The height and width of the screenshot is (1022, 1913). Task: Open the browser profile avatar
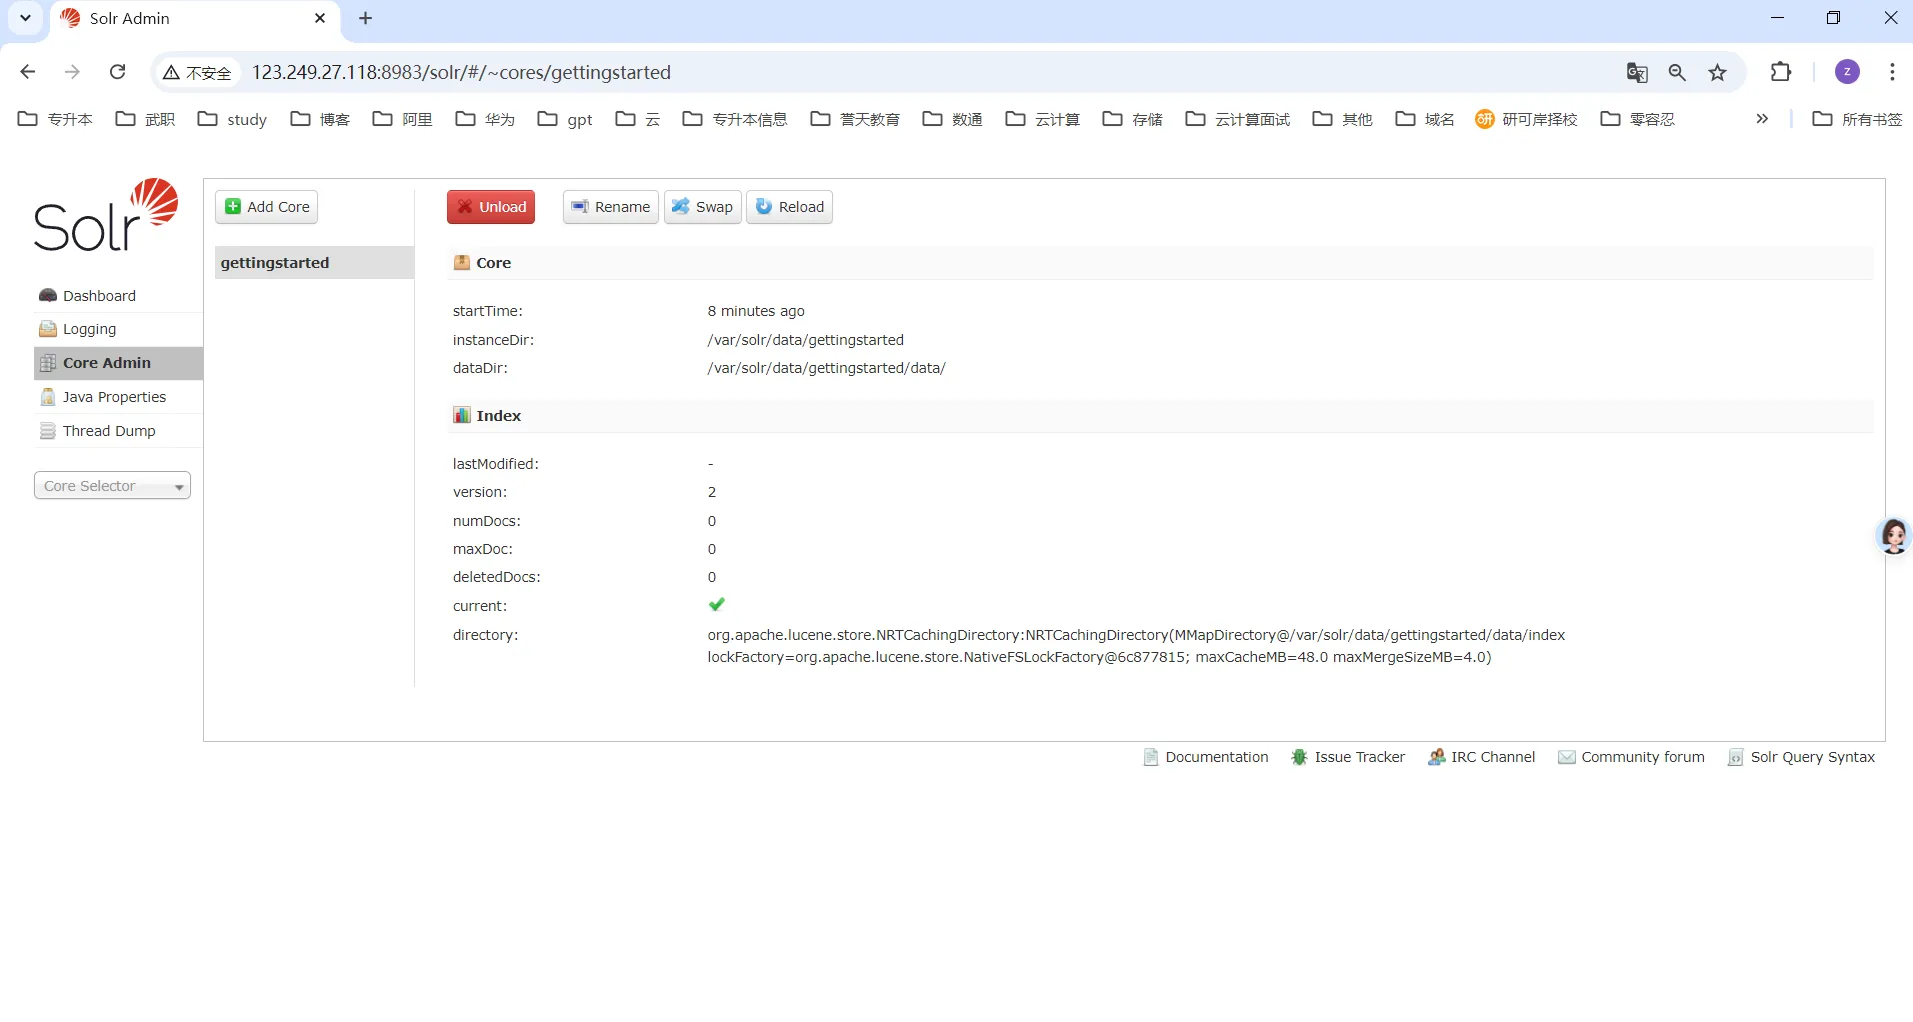[x=1847, y=72]
